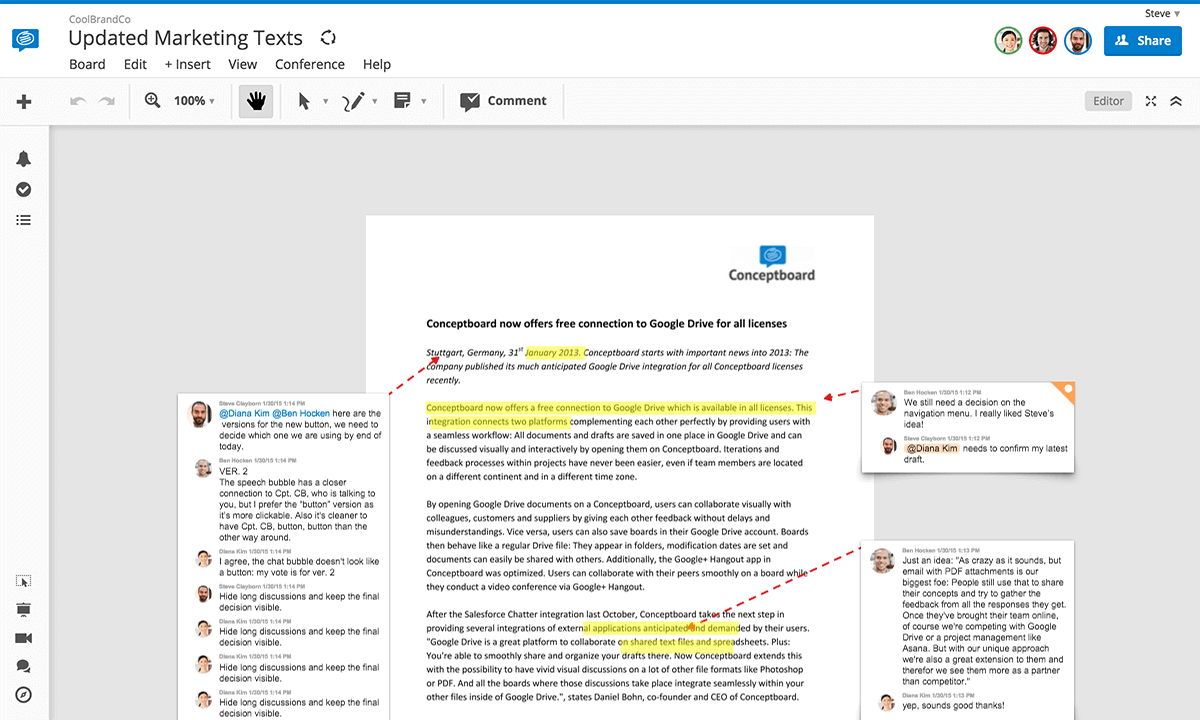Expand the pointer tool options arrow

325,101
